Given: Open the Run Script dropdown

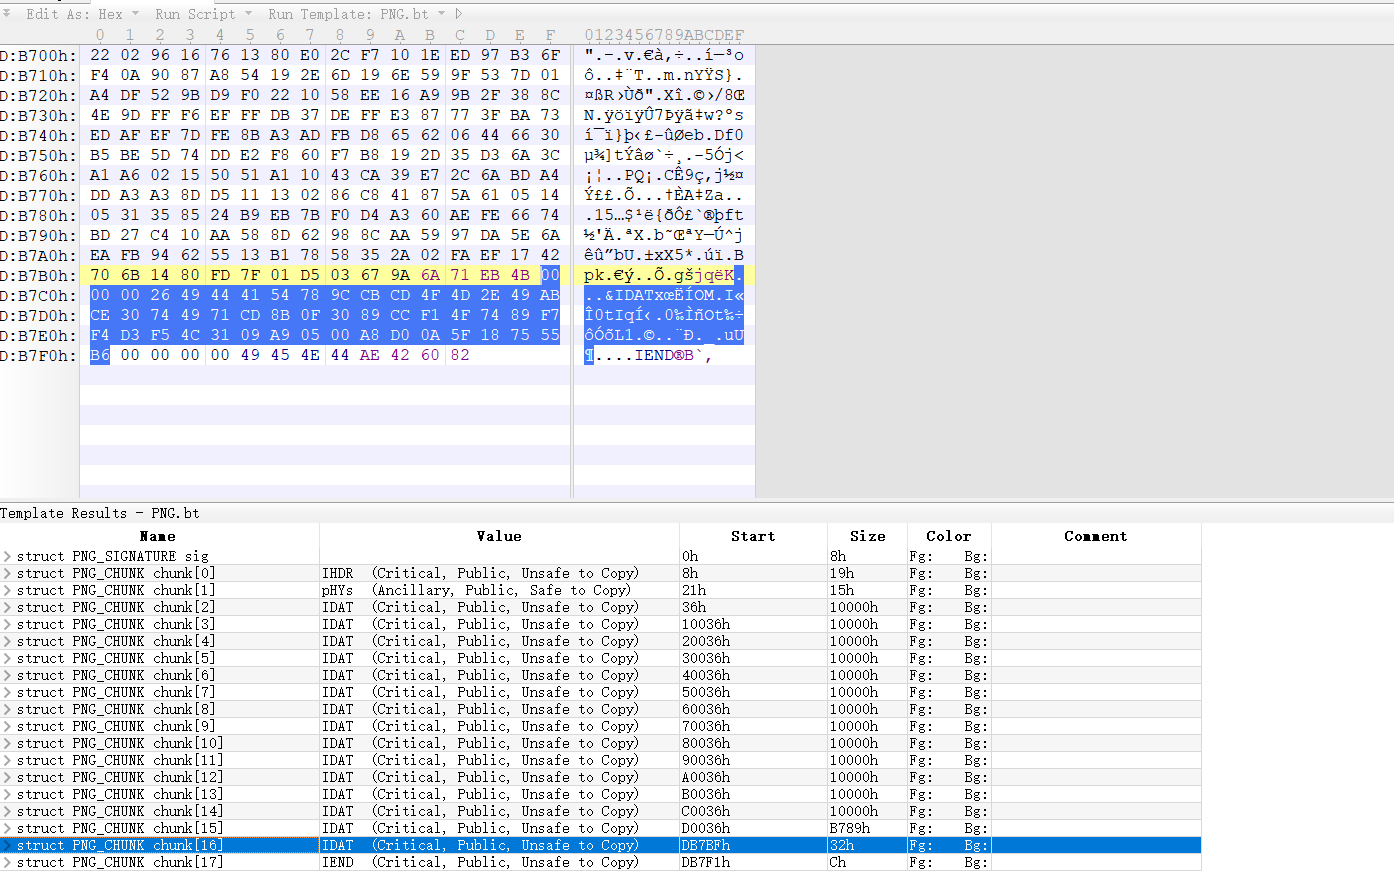Looking at the screenshot, I should pos(203,14).
